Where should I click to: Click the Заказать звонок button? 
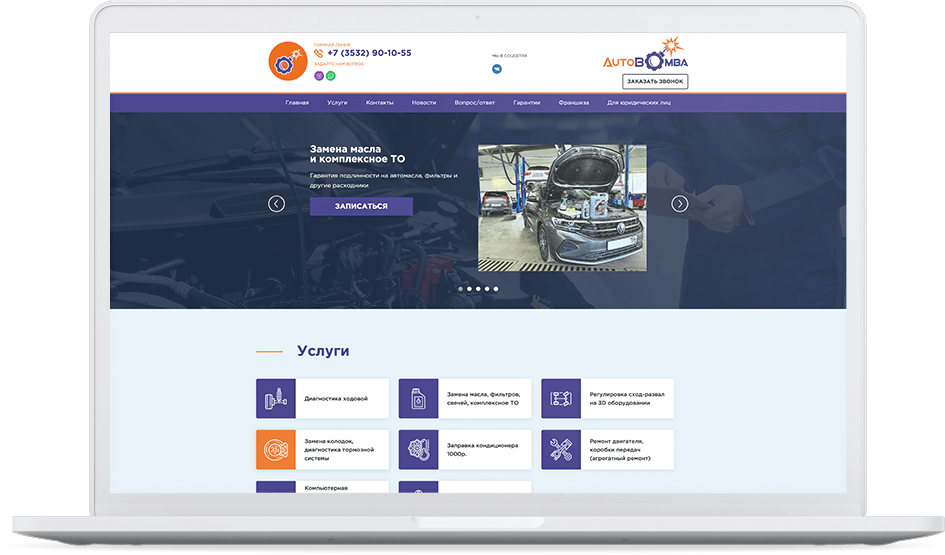[x=655, y=81]
